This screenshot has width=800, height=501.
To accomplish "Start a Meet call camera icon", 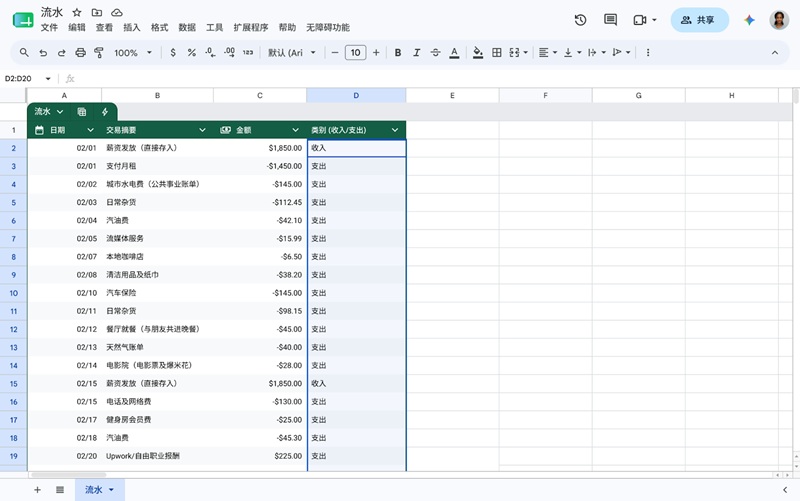I will pyautogui.click(x=640, y=20).
